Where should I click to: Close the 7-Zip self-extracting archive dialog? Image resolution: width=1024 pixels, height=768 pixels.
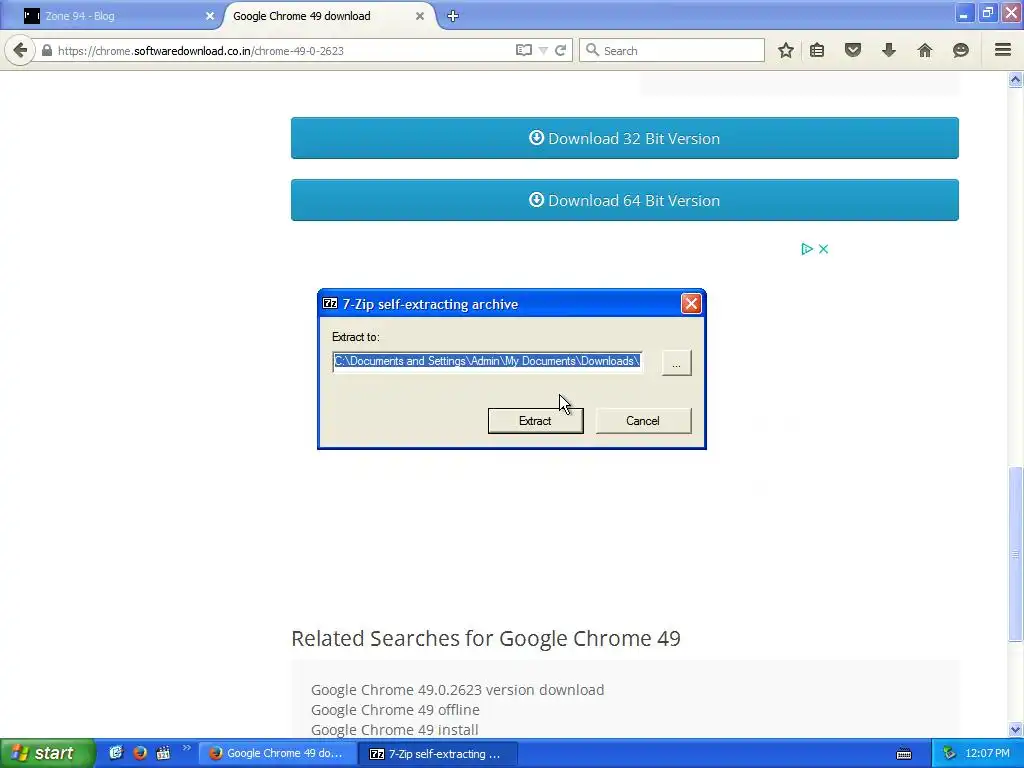tap(691, 304)
